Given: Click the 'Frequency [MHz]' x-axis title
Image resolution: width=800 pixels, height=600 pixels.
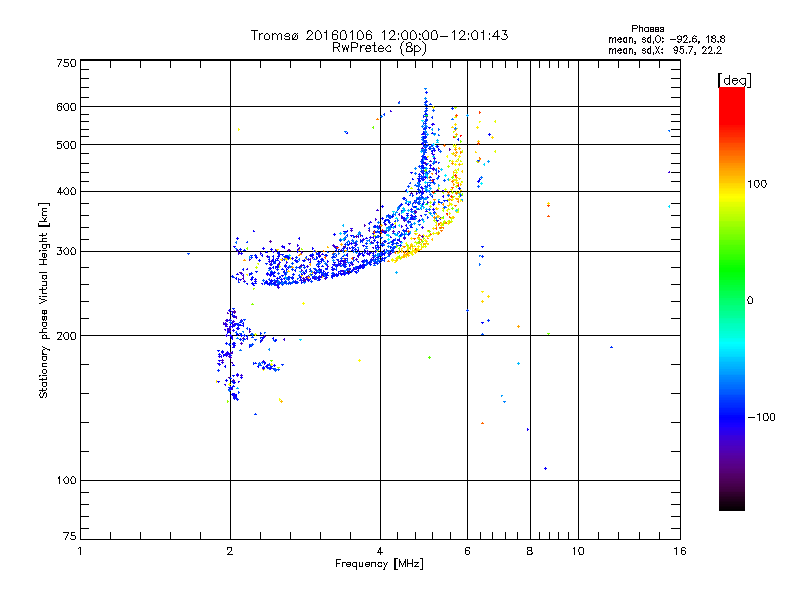Looking at the screenshot, I should pyautogui.click(x=379, y=564).
